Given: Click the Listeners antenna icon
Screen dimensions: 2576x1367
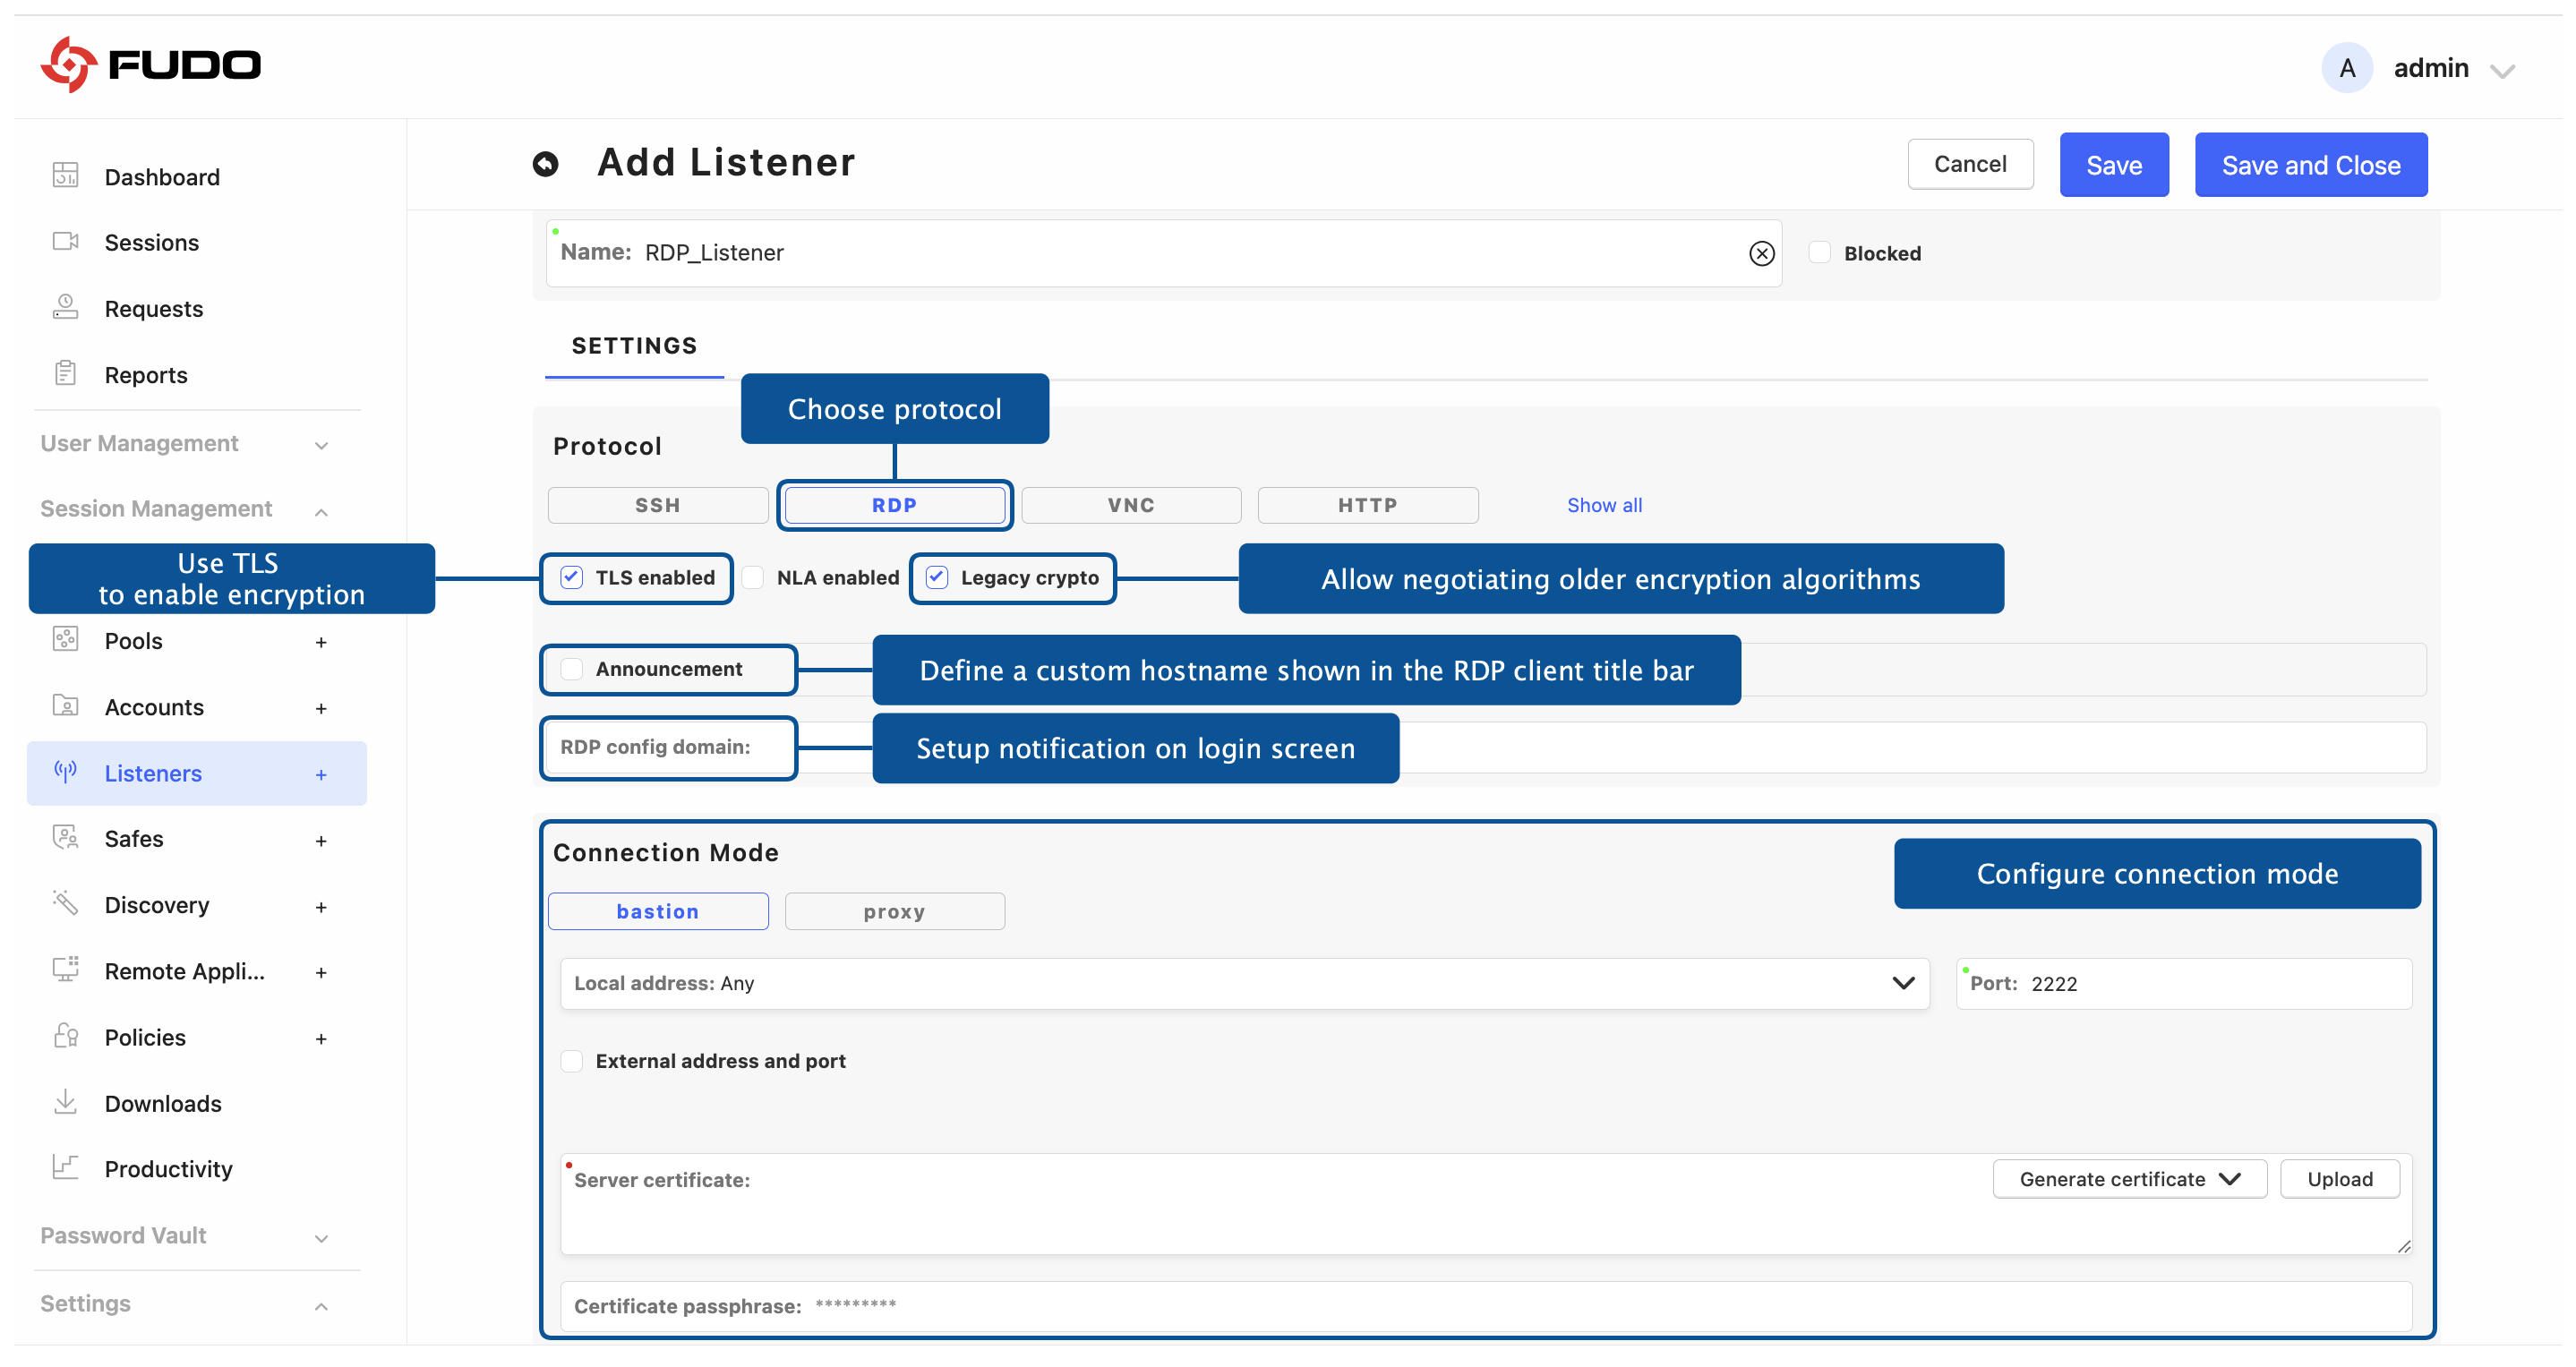Looking at the screenshot, I should [66, 771].
